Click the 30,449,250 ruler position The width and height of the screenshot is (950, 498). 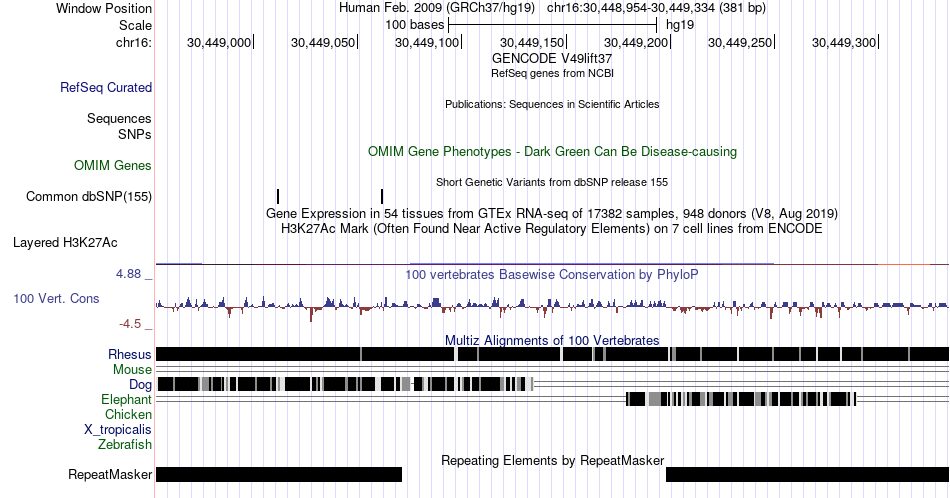[740, 42]
